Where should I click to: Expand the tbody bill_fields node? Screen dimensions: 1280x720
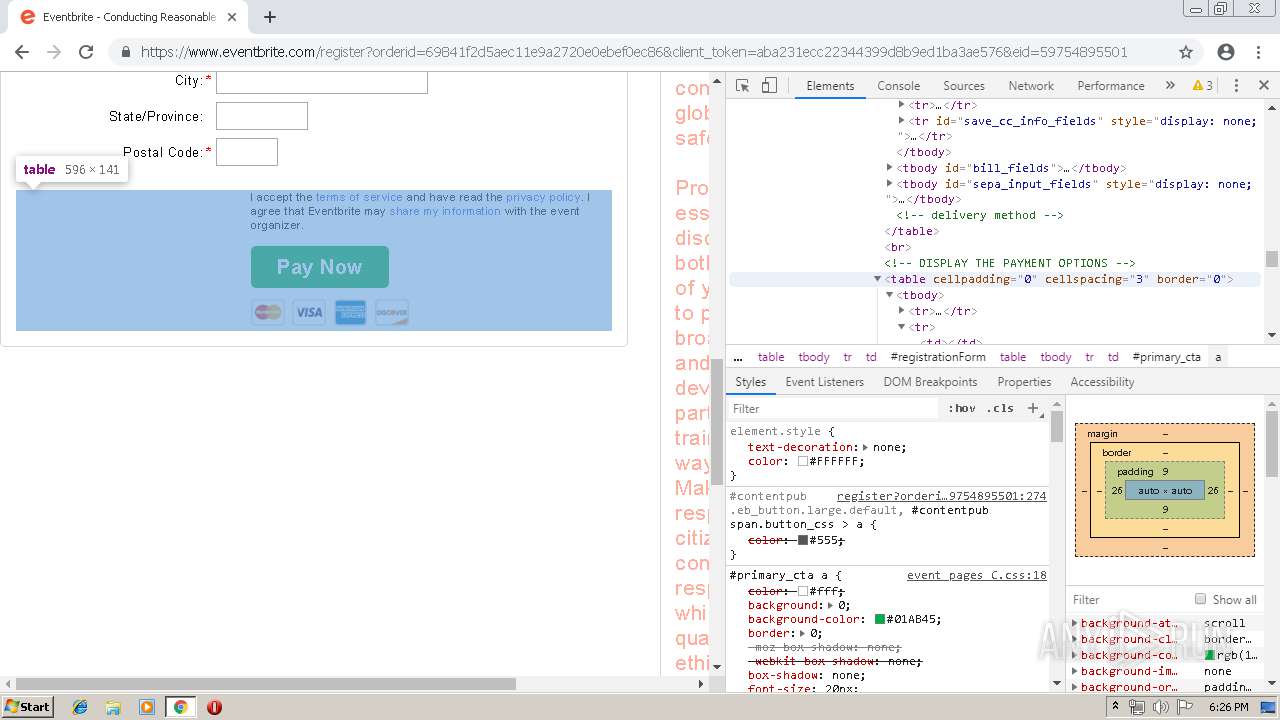point(889,168)
